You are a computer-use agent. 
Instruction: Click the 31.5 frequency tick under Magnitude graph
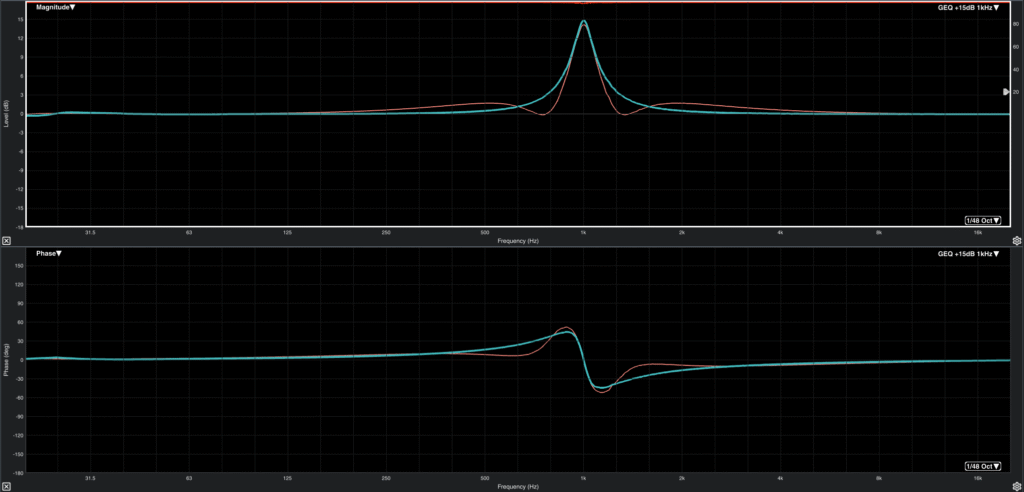tap(90, 233)
